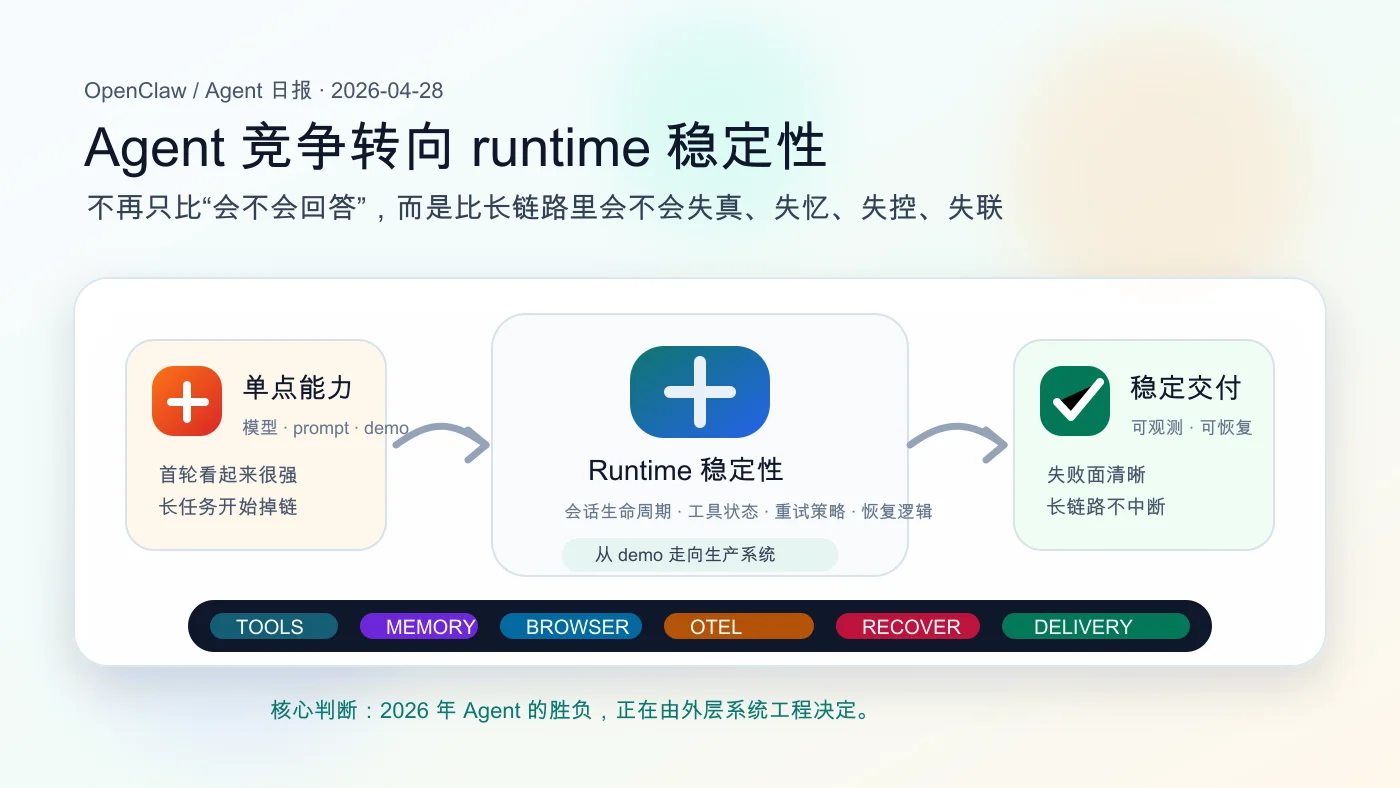Screen dimensions: 1400x788
Task: Click the 单点能力 card title
Action: 298,387
